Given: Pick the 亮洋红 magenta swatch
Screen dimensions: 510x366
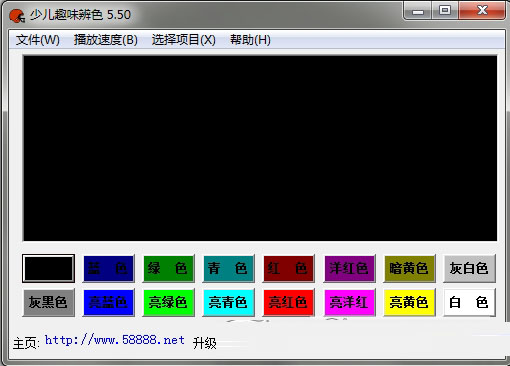Looking at the screenshot, I should coord(349,302).
